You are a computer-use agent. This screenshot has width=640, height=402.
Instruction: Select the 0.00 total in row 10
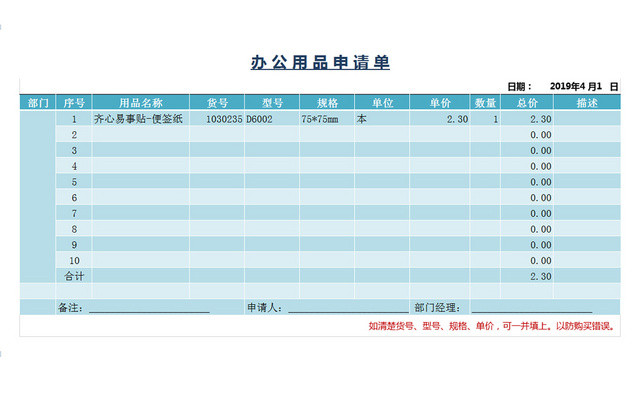[527, 260]
